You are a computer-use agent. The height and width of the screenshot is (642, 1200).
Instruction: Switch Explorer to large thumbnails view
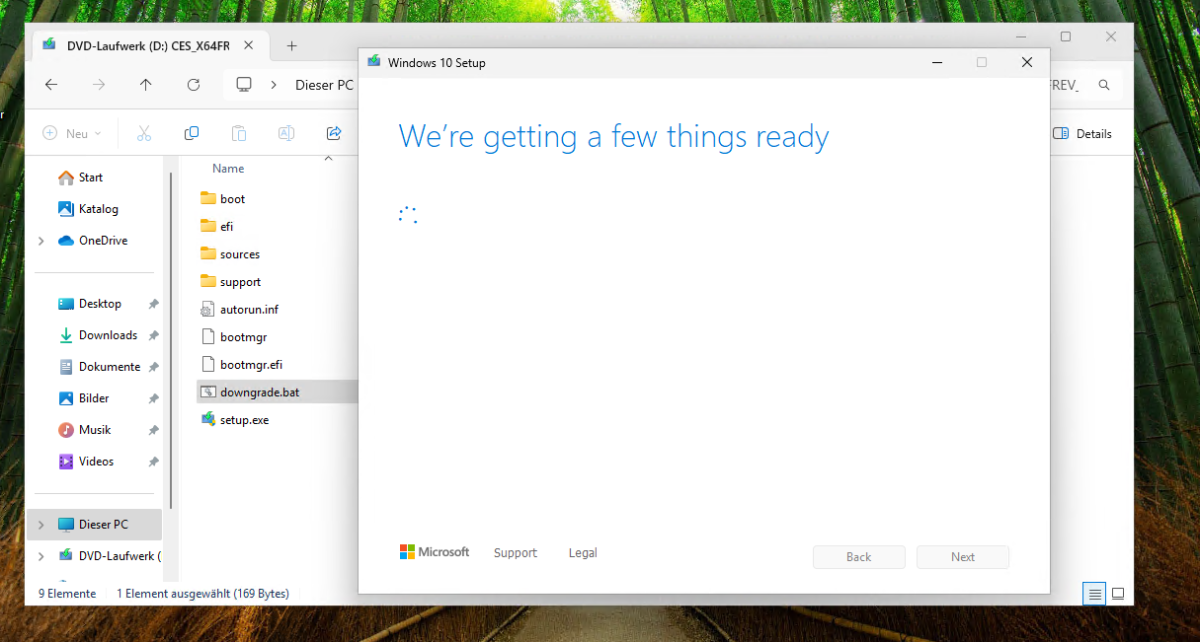pos(1118,594)
